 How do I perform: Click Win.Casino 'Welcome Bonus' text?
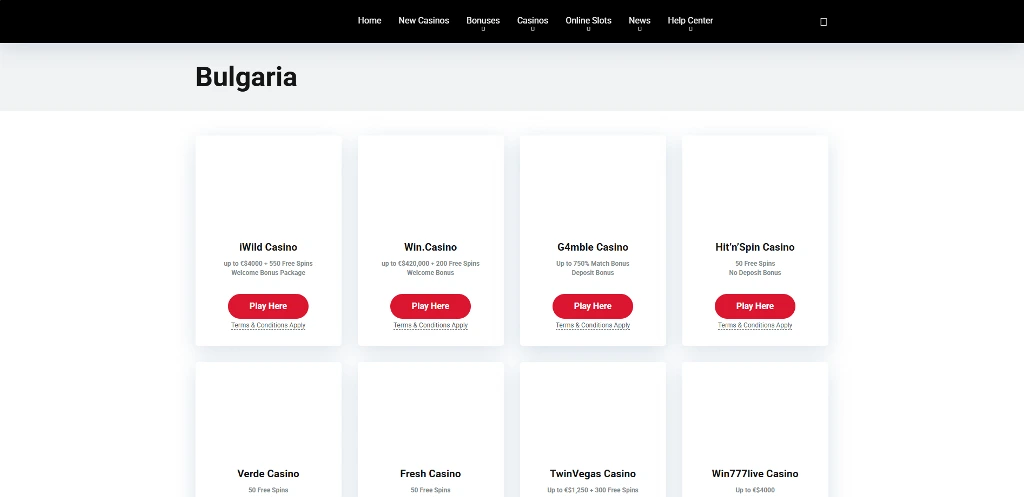click(x=430, y=273)
